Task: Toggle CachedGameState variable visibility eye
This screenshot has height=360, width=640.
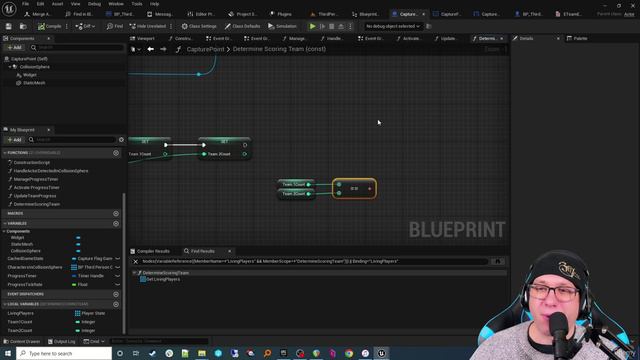Action: (118, 259)
